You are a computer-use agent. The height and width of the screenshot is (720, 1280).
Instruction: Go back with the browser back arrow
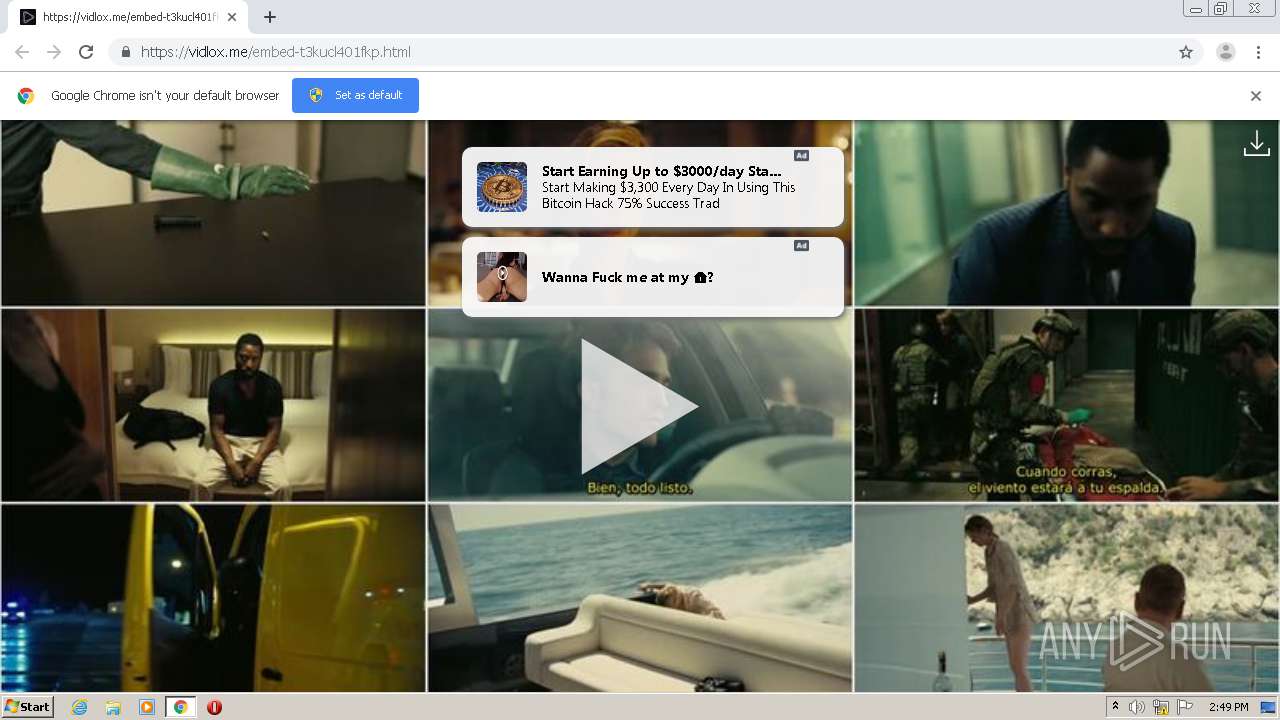[22, 52]
